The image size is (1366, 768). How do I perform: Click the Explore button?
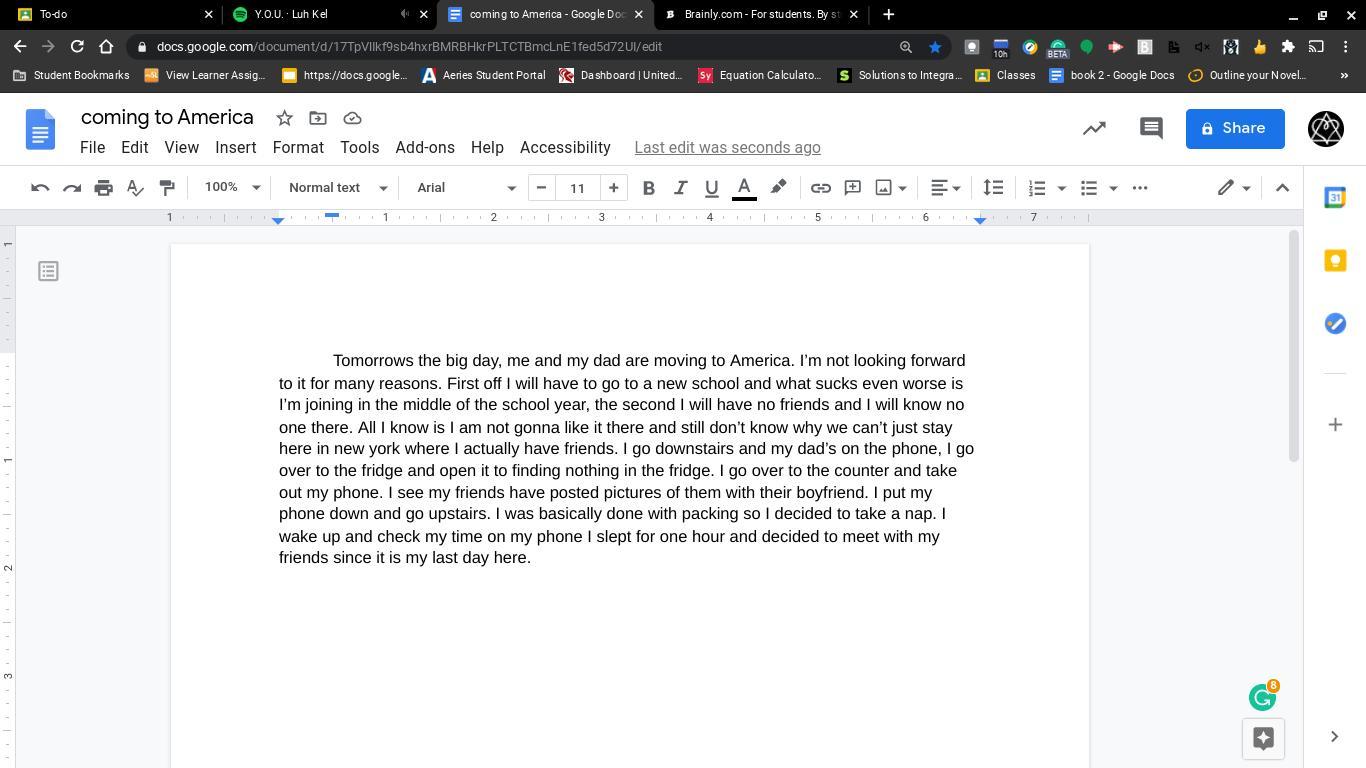coord(1263,738)
